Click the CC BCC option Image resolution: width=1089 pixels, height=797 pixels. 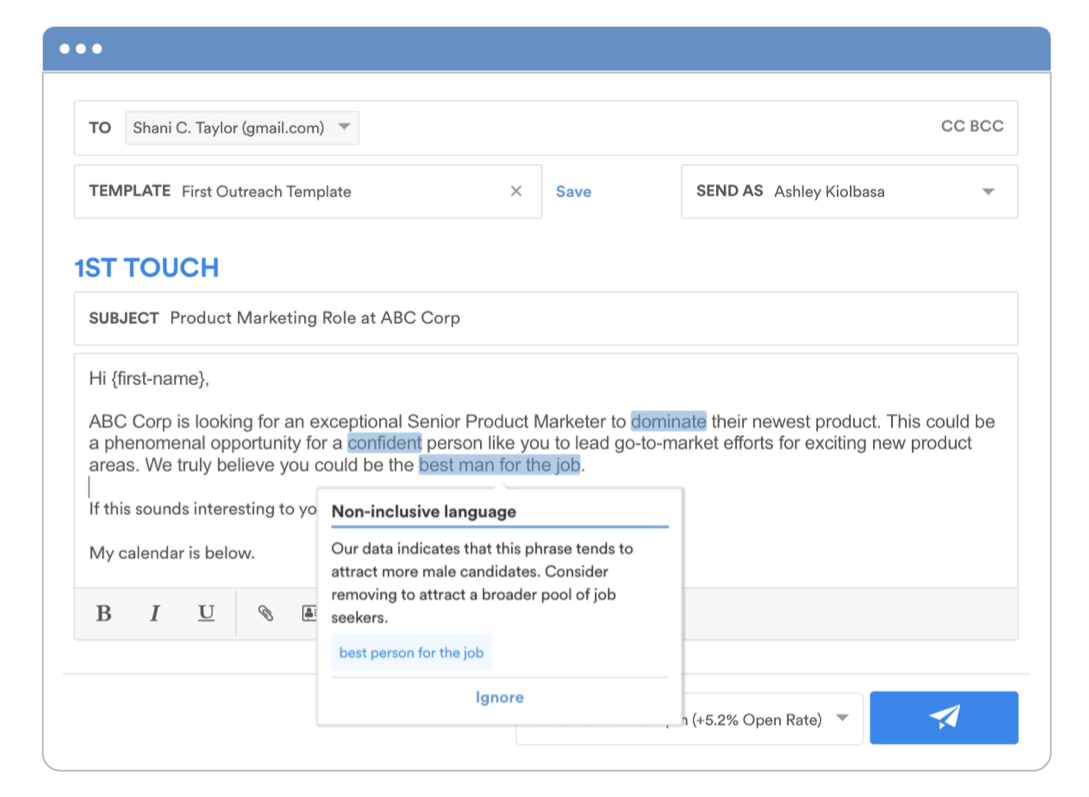coord(971,127)
